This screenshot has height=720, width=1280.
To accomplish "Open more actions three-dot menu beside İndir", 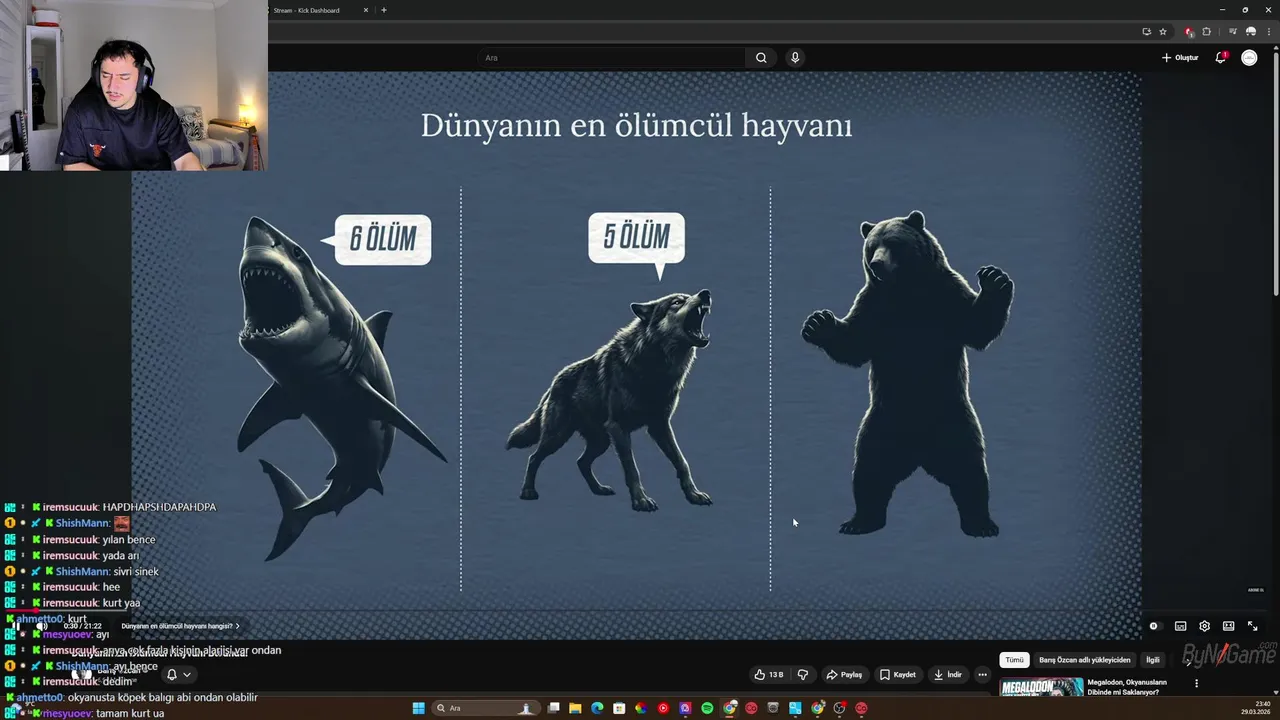I will tap(982, 675).
